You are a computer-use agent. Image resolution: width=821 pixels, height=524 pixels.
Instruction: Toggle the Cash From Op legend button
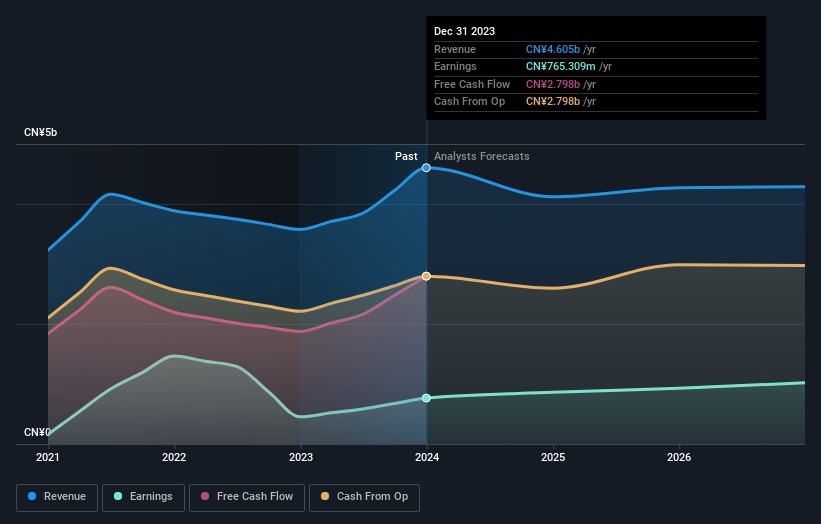tap(364, 497)
